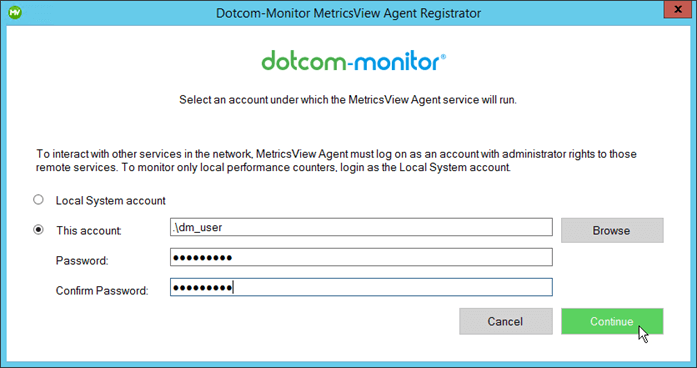
Task: Select the Local System account radio button
Action: click(x=39, y=200)
